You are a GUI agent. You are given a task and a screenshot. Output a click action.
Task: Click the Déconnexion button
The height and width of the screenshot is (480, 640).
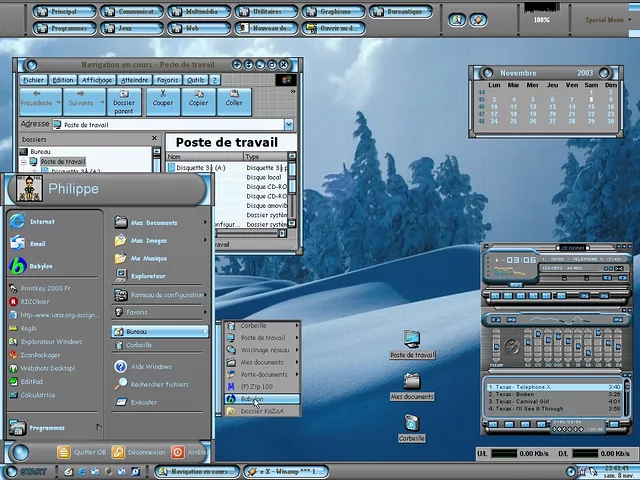pos(138,452)
